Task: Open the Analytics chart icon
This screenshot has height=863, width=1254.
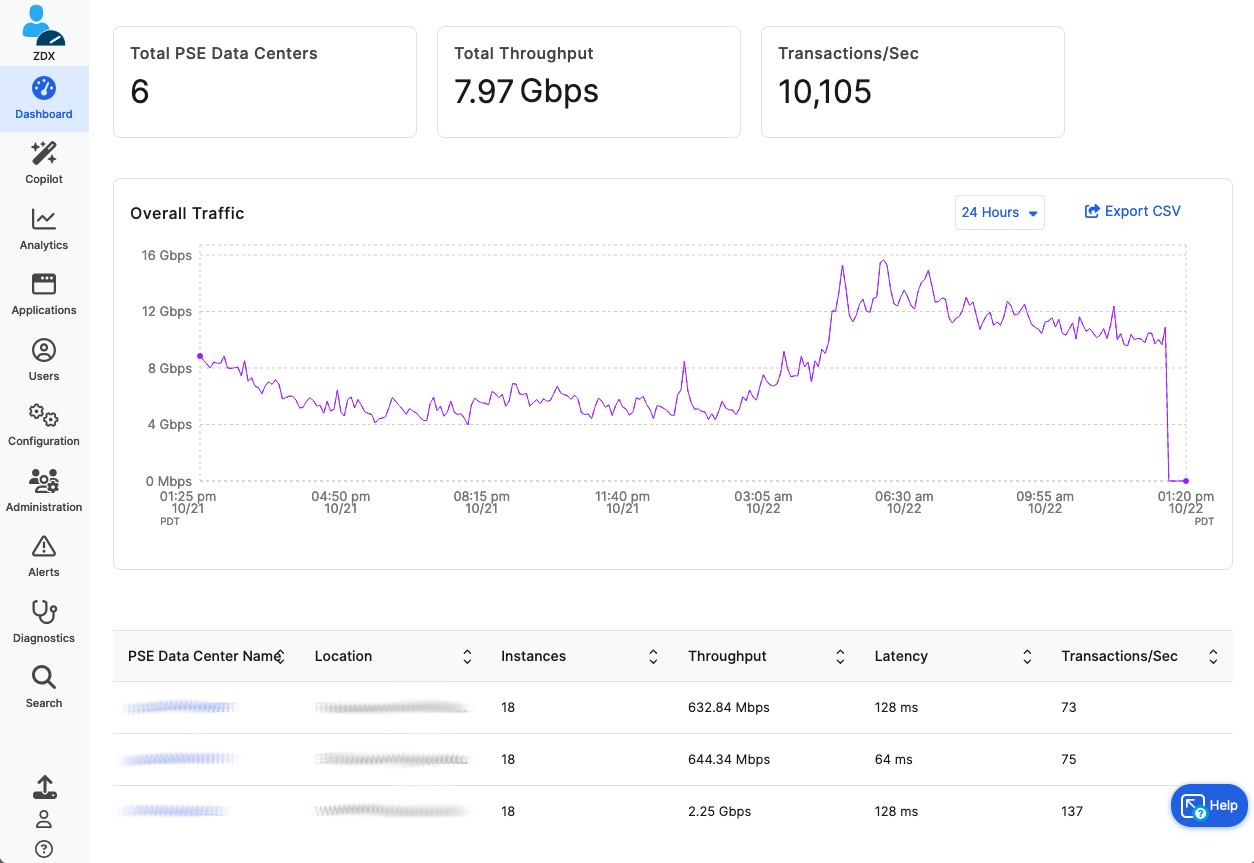Action: click(44, 219)
